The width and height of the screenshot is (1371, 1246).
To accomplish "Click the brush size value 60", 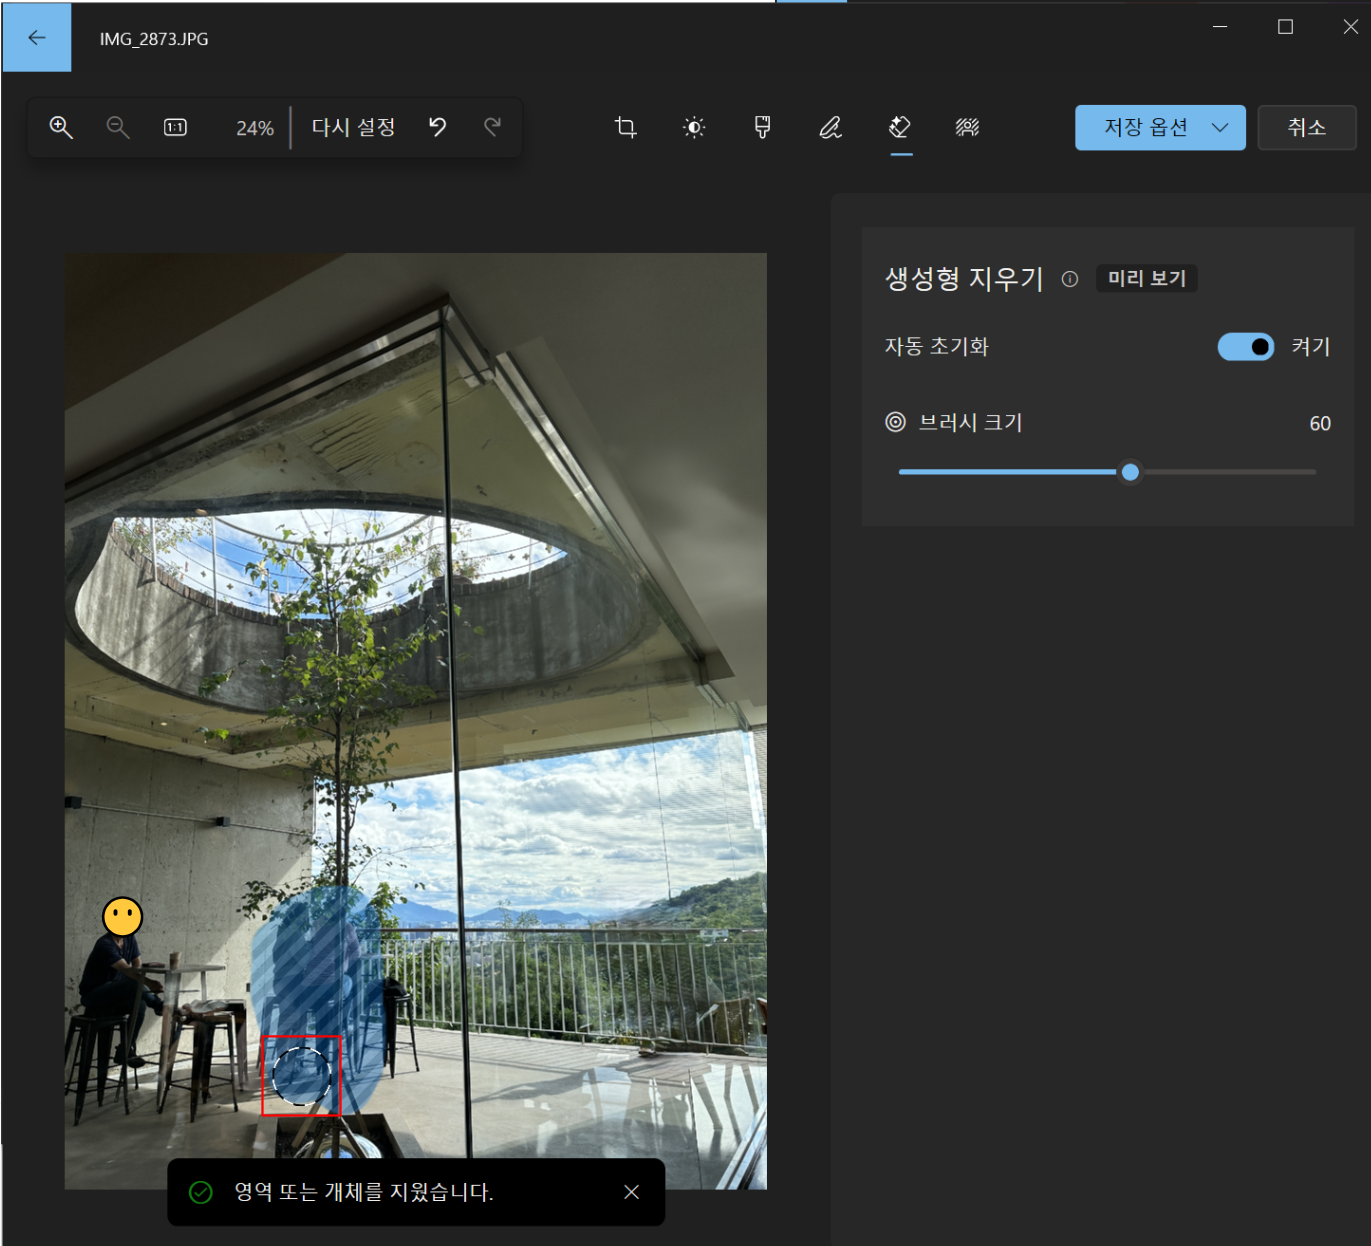I will click(x=1320, y=423).
